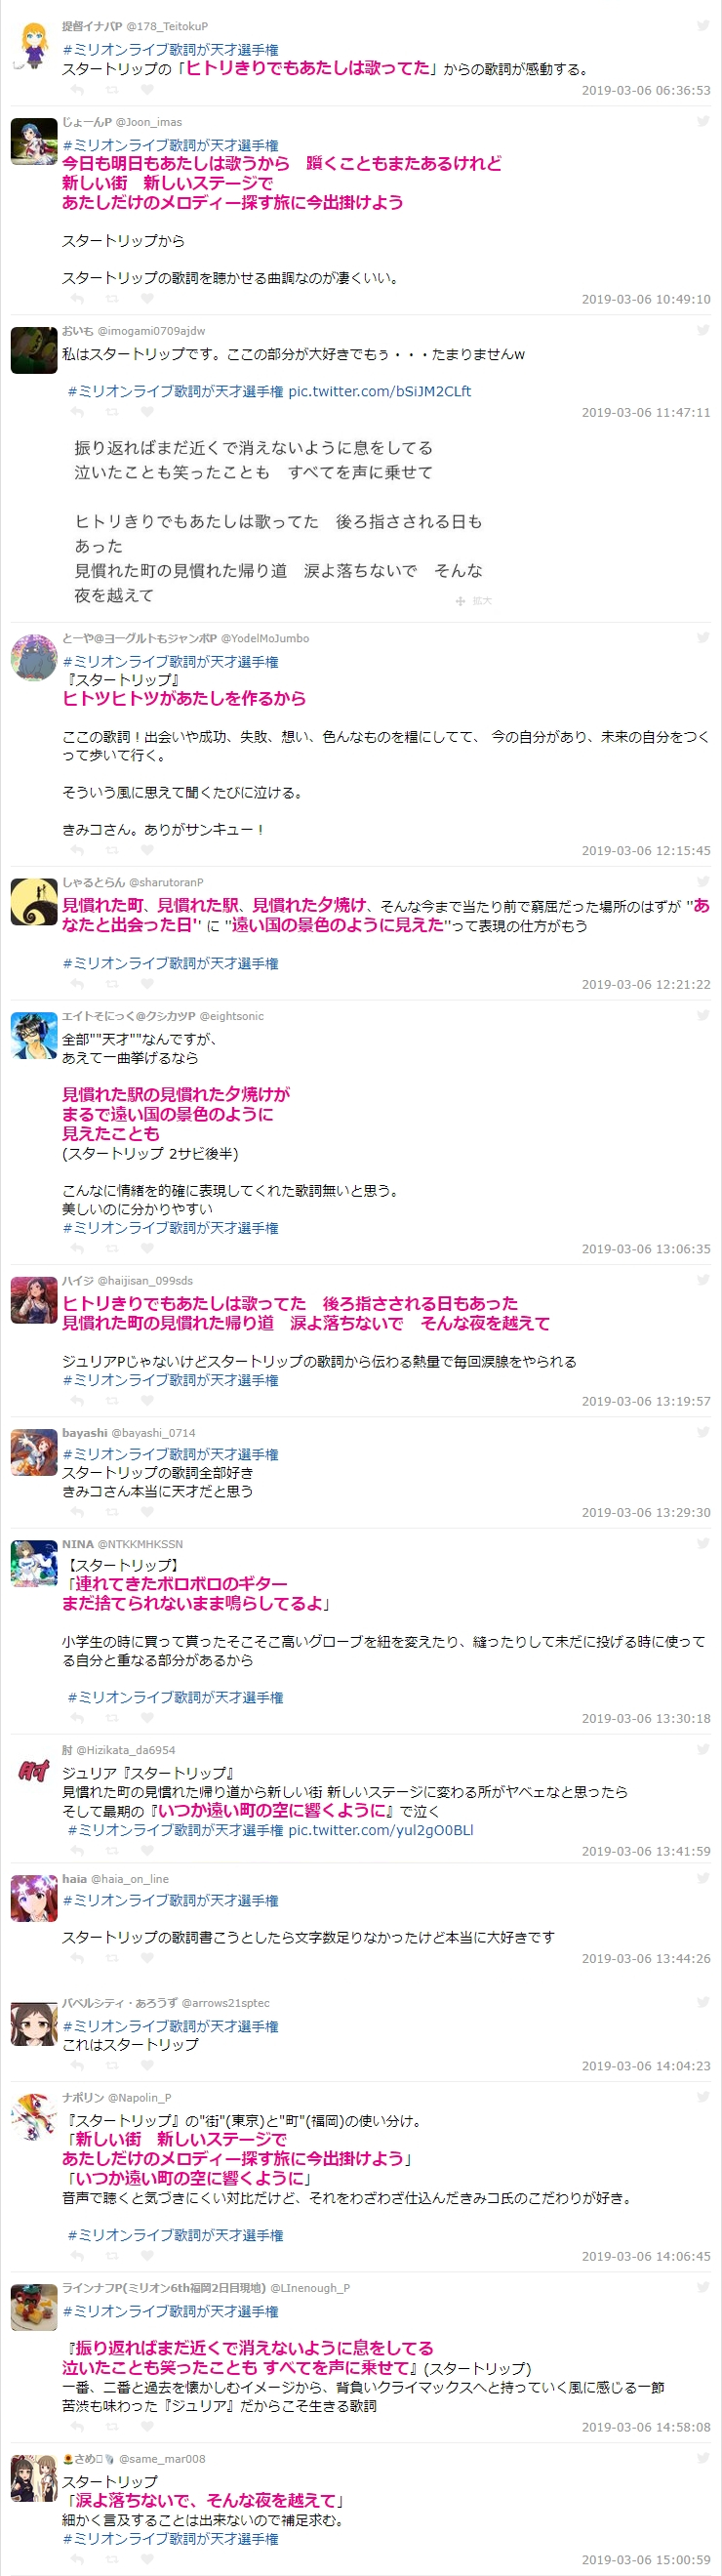
Task: Click the reply icon under NINA's tweet
Action: 77,1718
